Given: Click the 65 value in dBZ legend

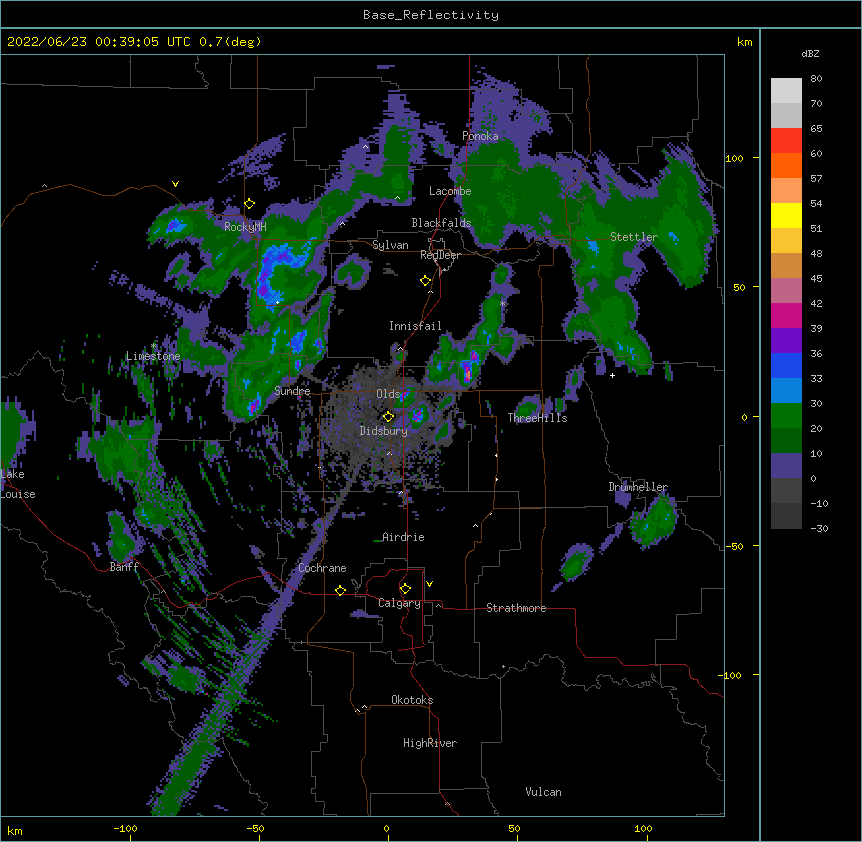Looking at the screenshot, I should click(816, 128).
